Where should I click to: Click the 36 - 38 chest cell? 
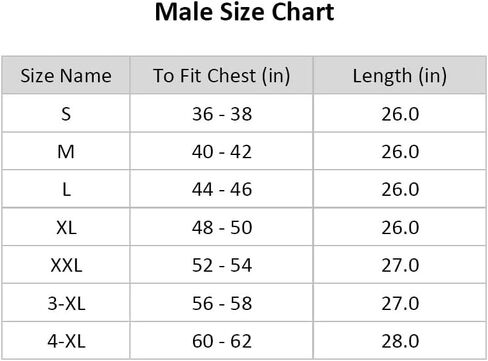[221, 113]
